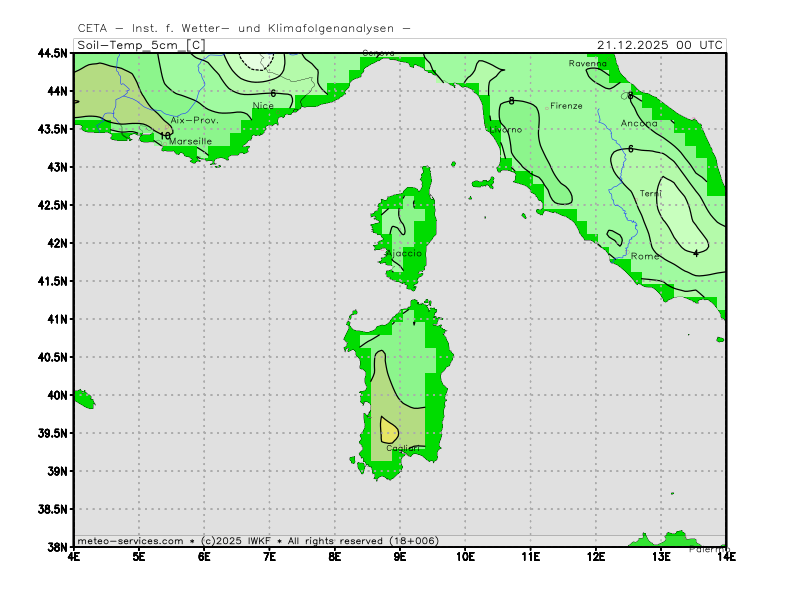Click the Cagliari label on Sardinia
The width and height of the screenshot is (800, 600).
[403, 448]
